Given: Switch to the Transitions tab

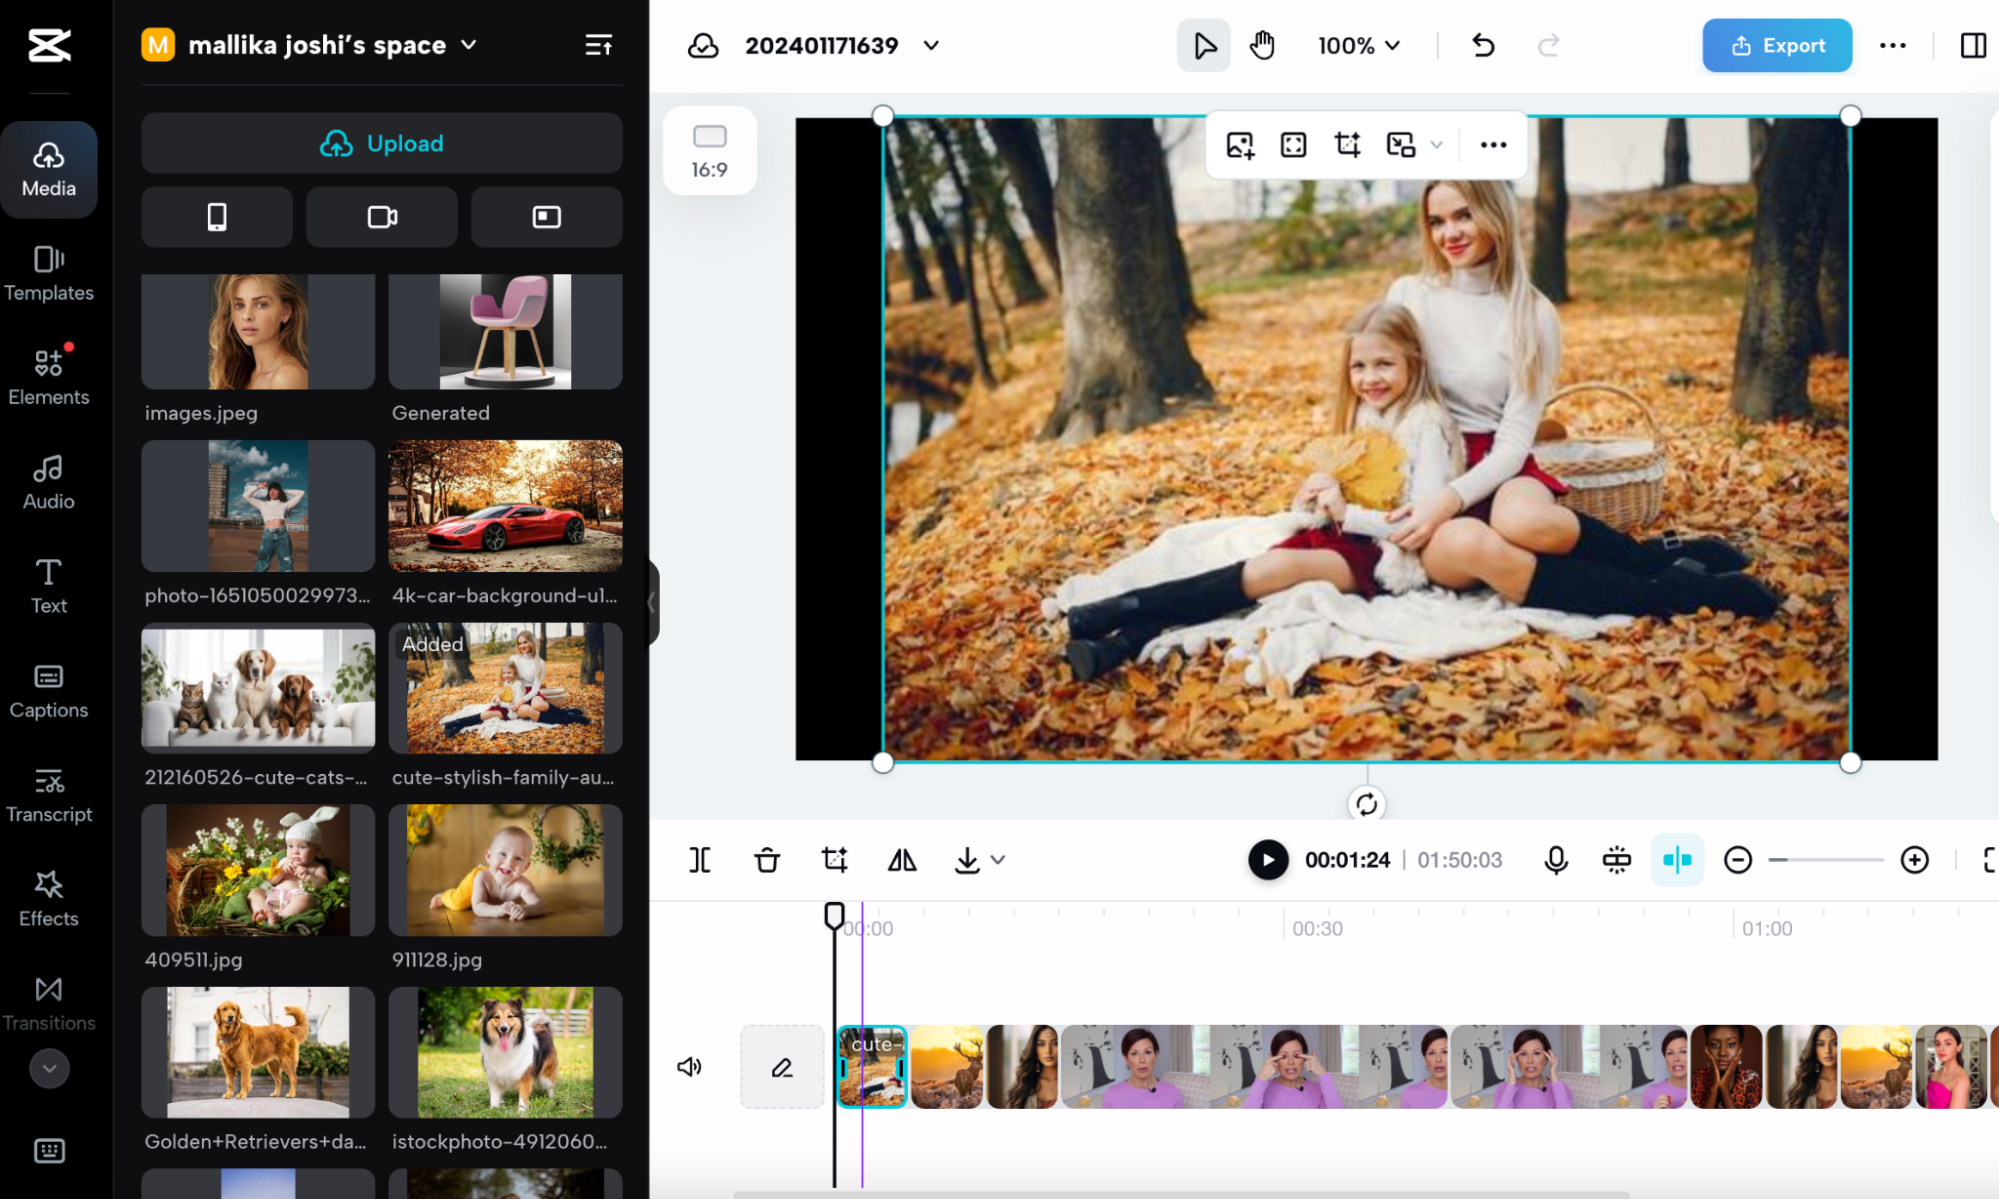Looking at the screenshot, I should tap(48, 1003).
